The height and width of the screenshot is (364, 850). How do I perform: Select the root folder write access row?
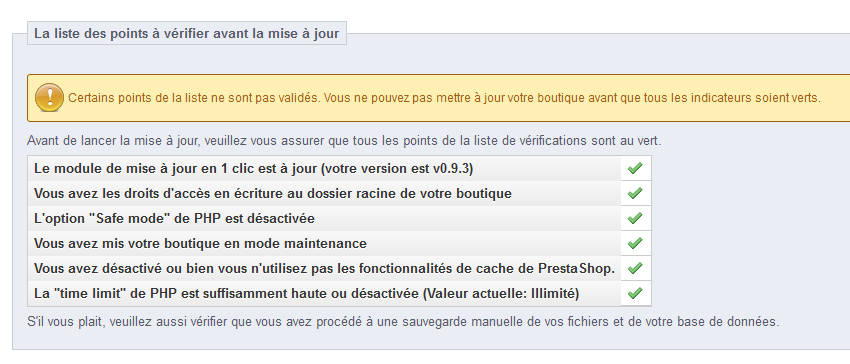pos(339,193)
